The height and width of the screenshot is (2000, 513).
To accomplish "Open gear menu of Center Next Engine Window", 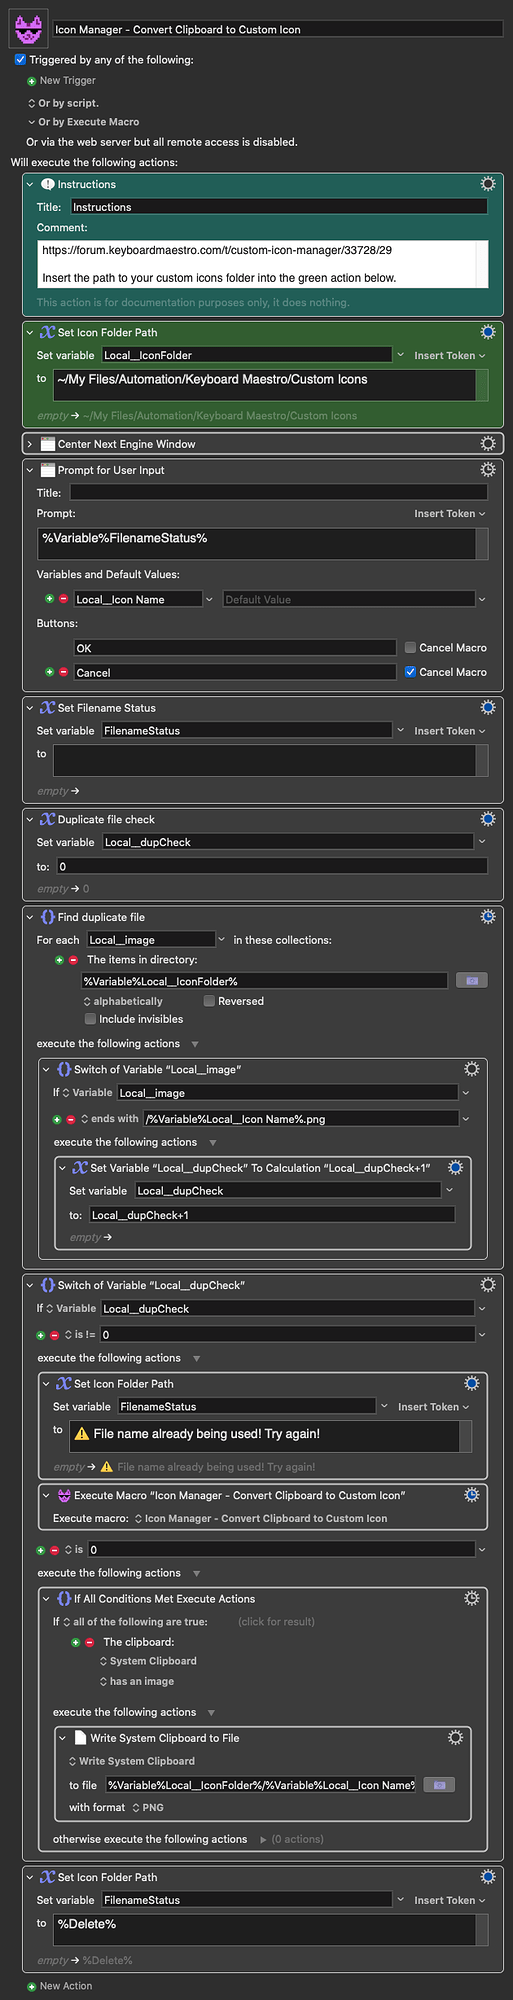I will tap(488, 443).
